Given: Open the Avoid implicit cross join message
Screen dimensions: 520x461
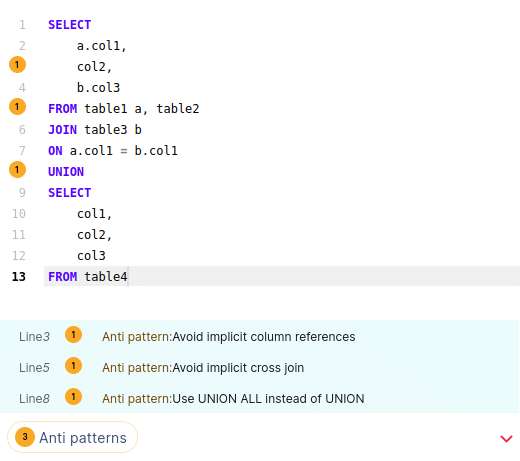Looking at the screenshot, I should 203,368.
